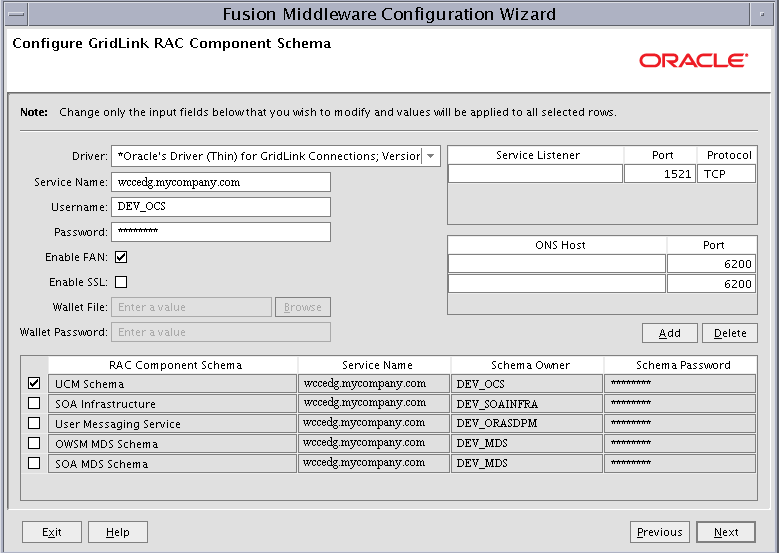Image resolution: width=779 pixels, height=553 pixels.
Task: Select the DEV_SOAINFRA schema owner cell
Action: 527,403
